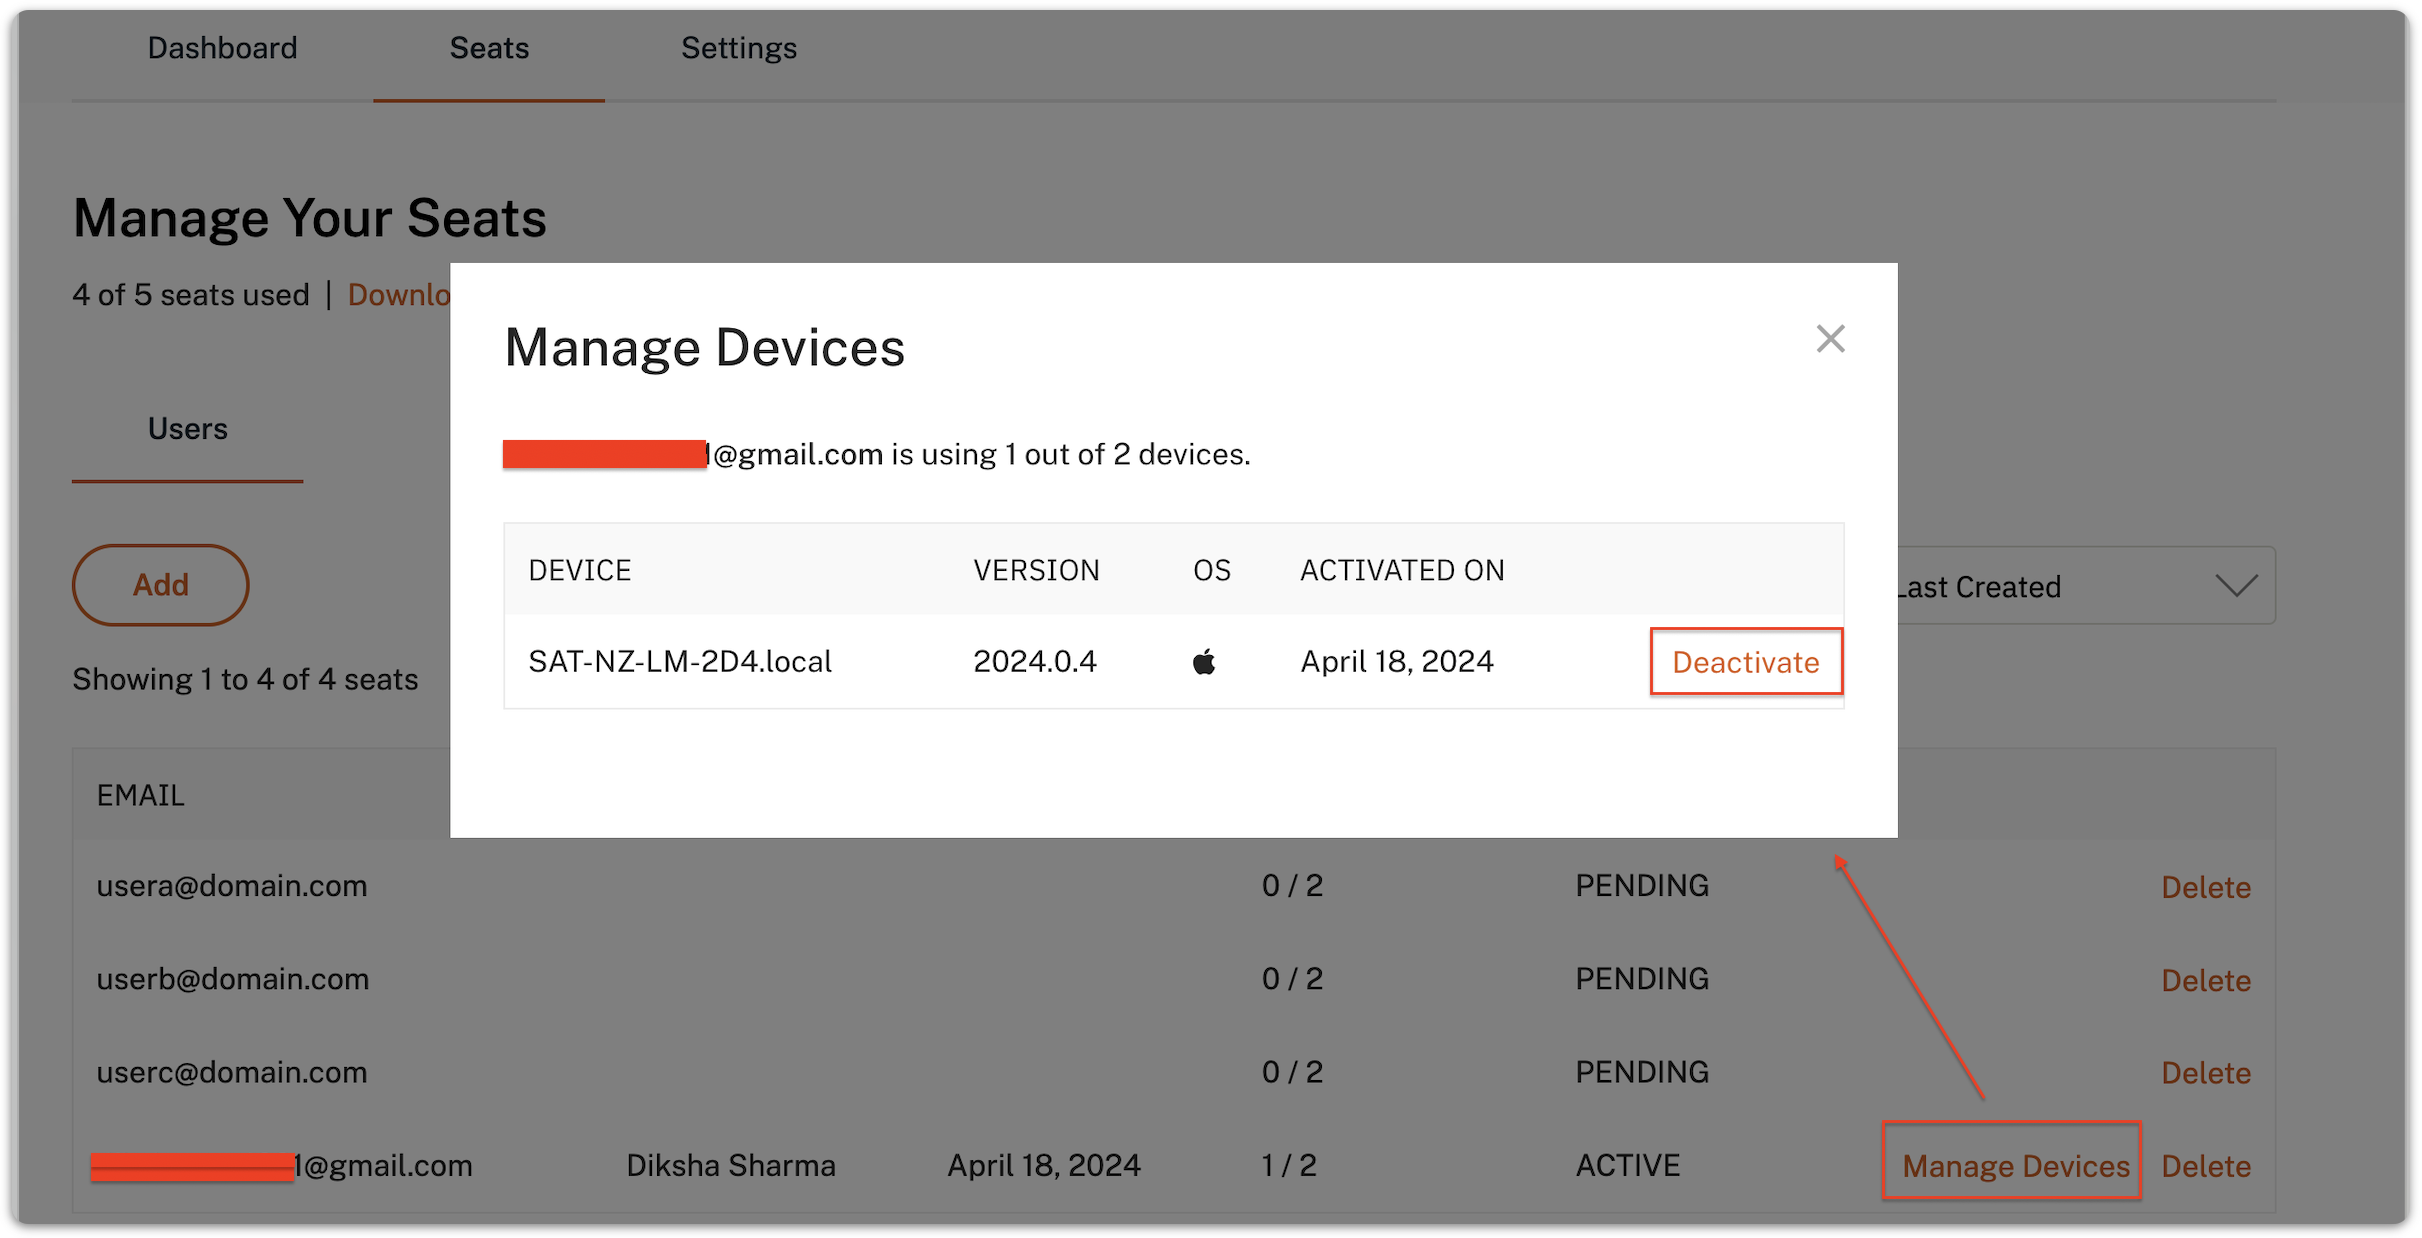
Task: Click the ACTIVATED ON column header
Action: pos(1402,570)
